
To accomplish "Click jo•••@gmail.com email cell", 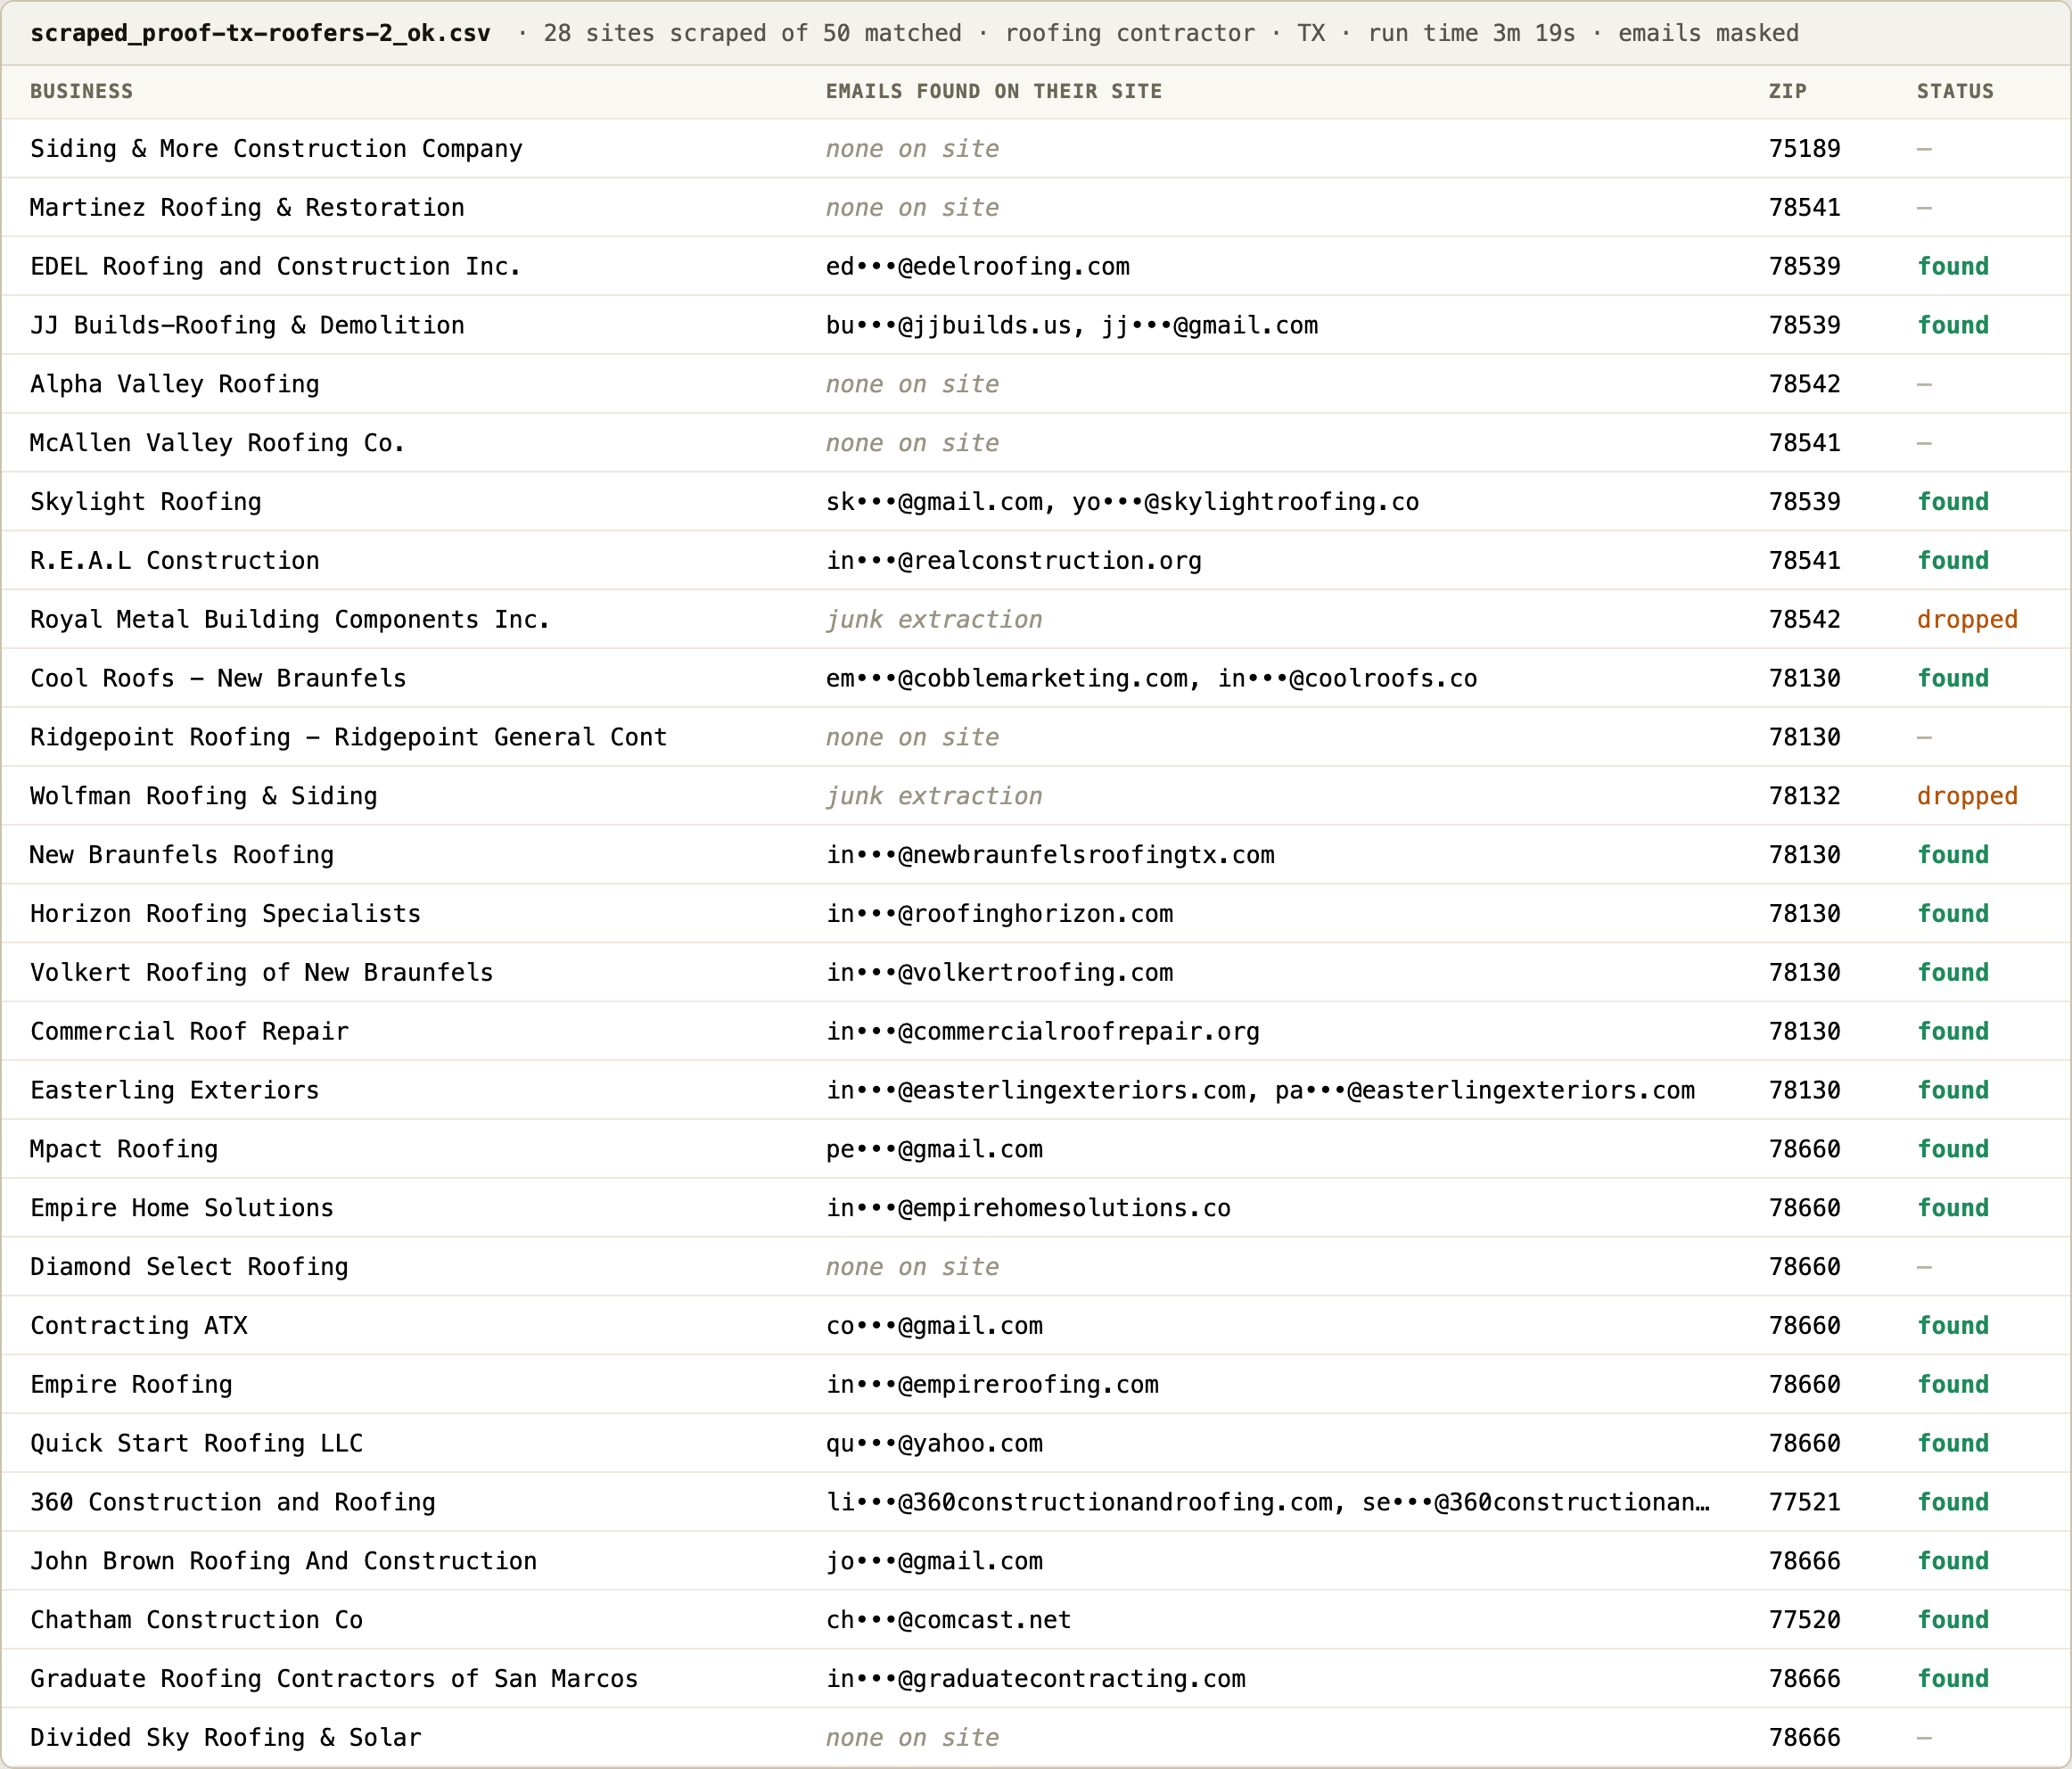I will click(934, 1562).
